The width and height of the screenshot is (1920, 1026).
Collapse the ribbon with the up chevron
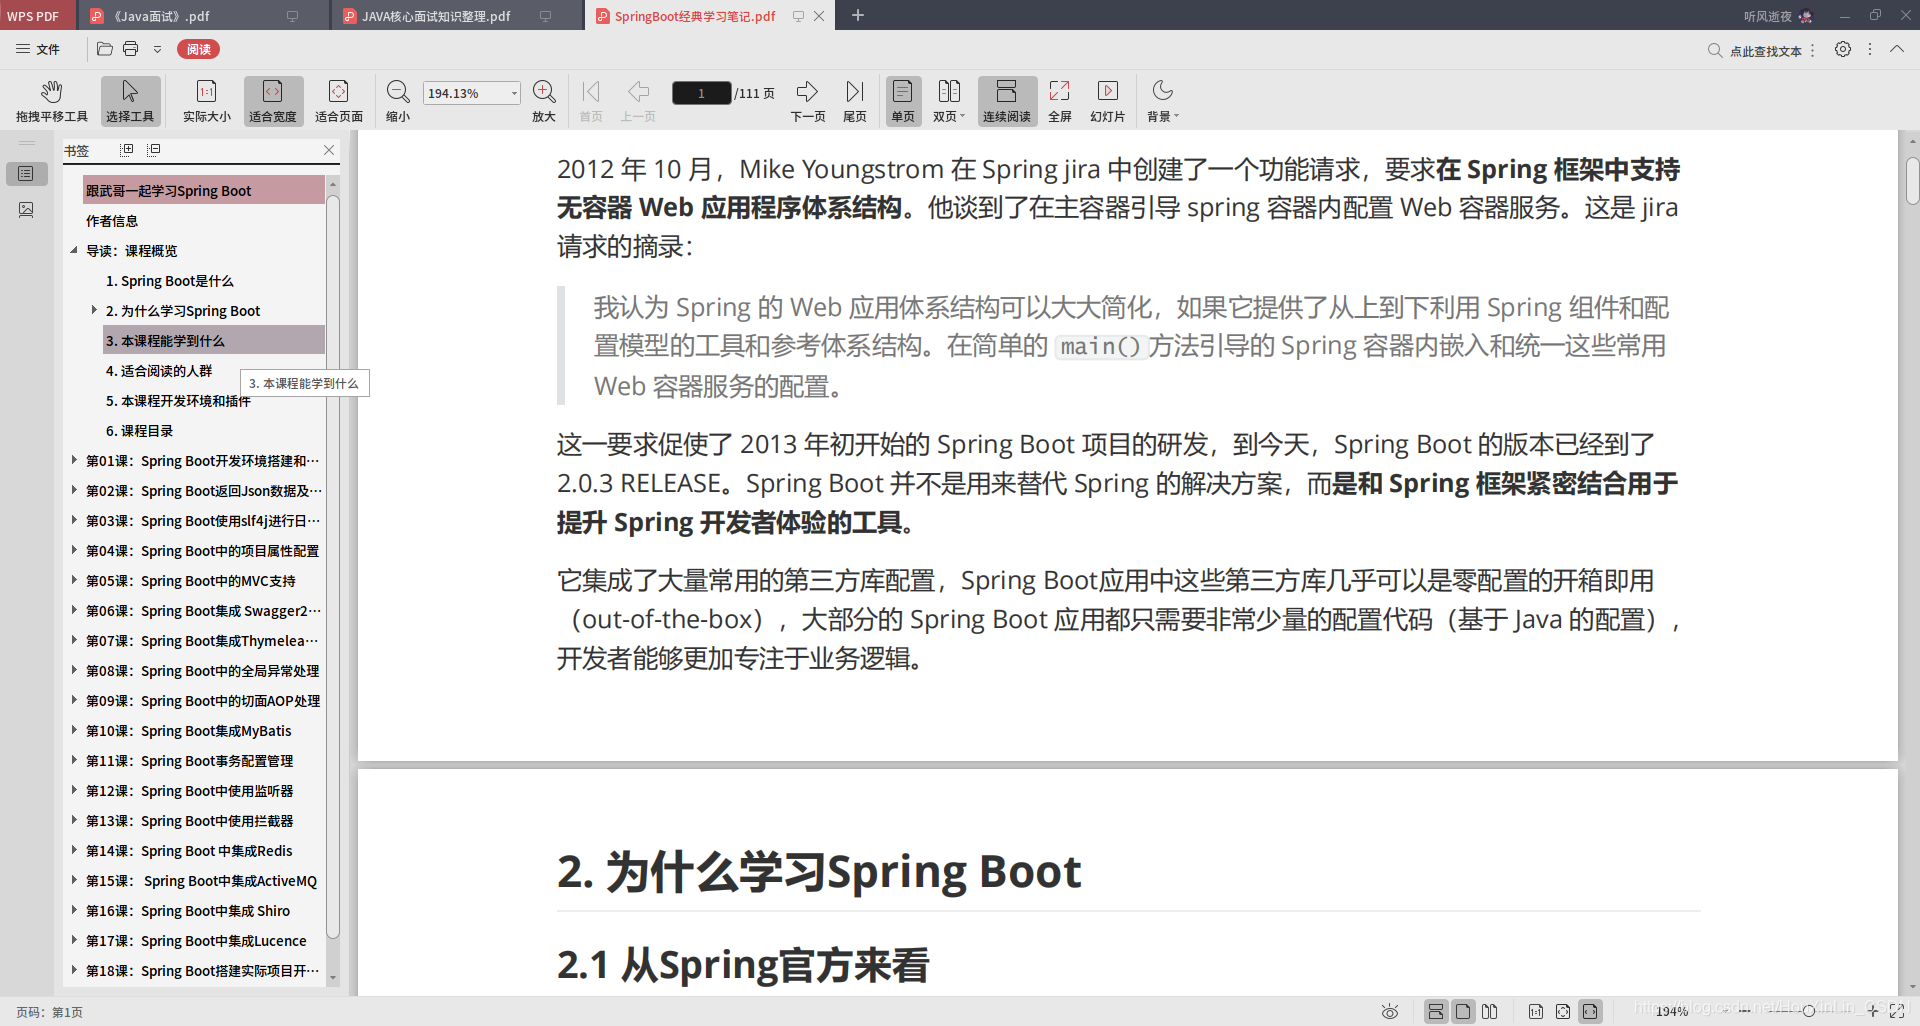pyautogui.click(x=1897, y=49)
